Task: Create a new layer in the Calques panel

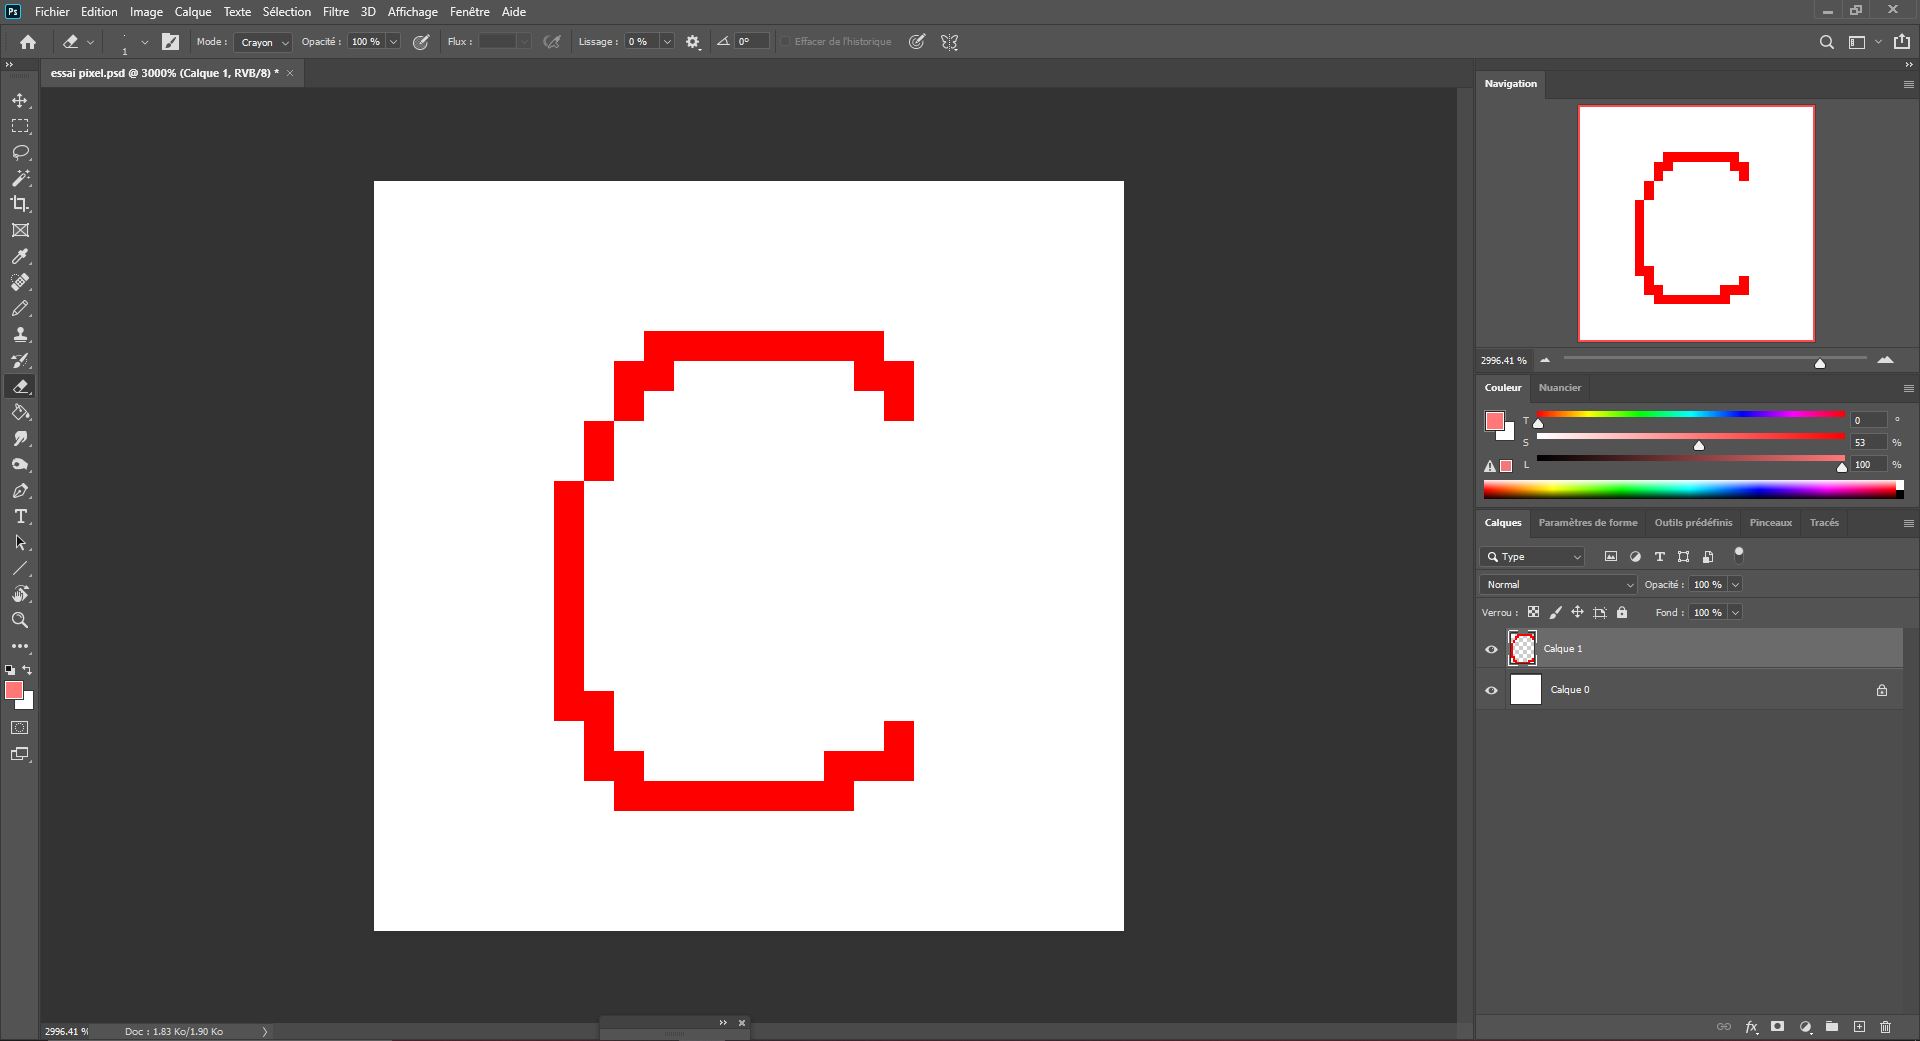Action: pyautogui.click(x=1859, y=1027)
